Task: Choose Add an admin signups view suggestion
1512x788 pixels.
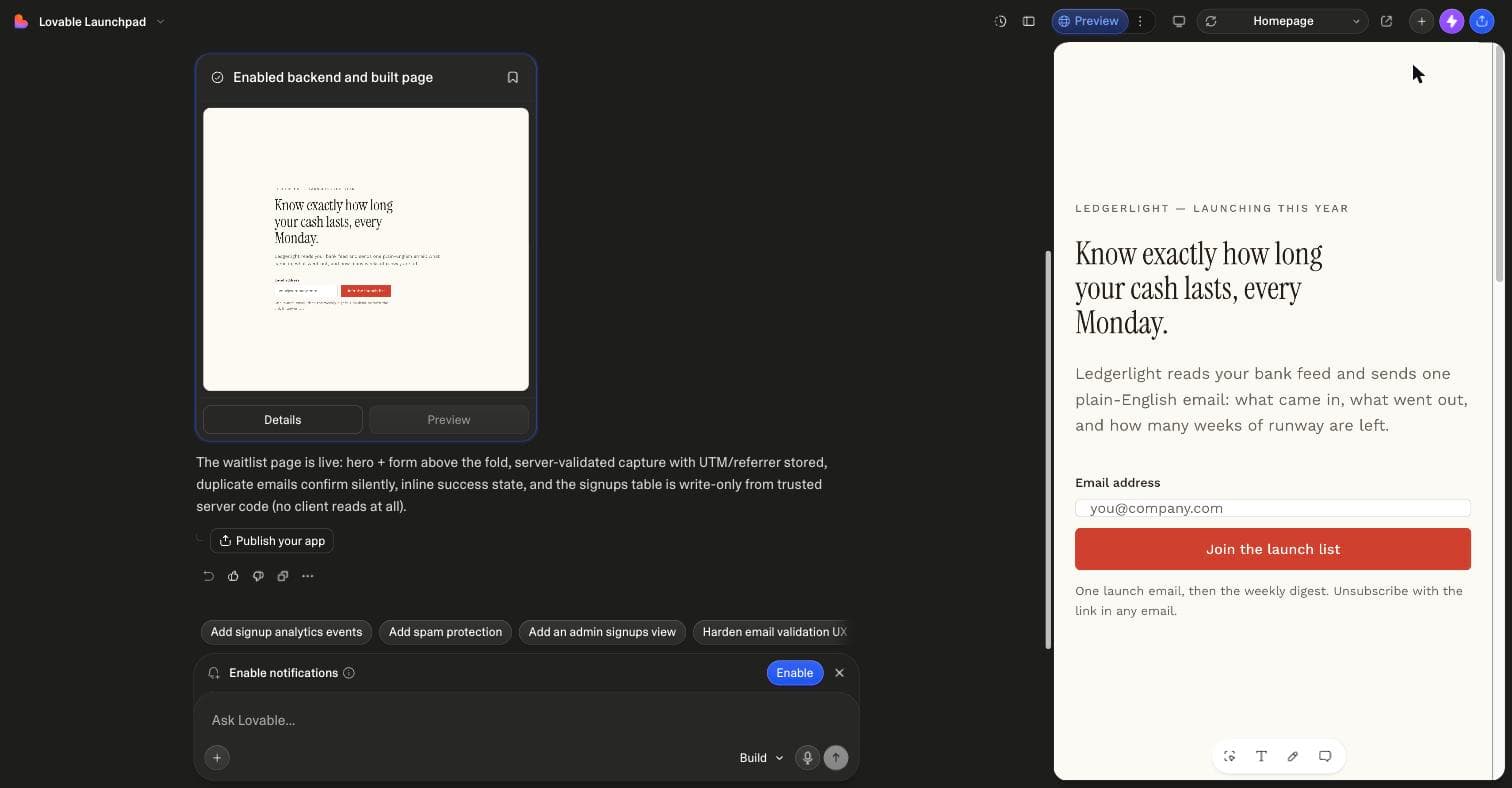Action: [602, 632]
